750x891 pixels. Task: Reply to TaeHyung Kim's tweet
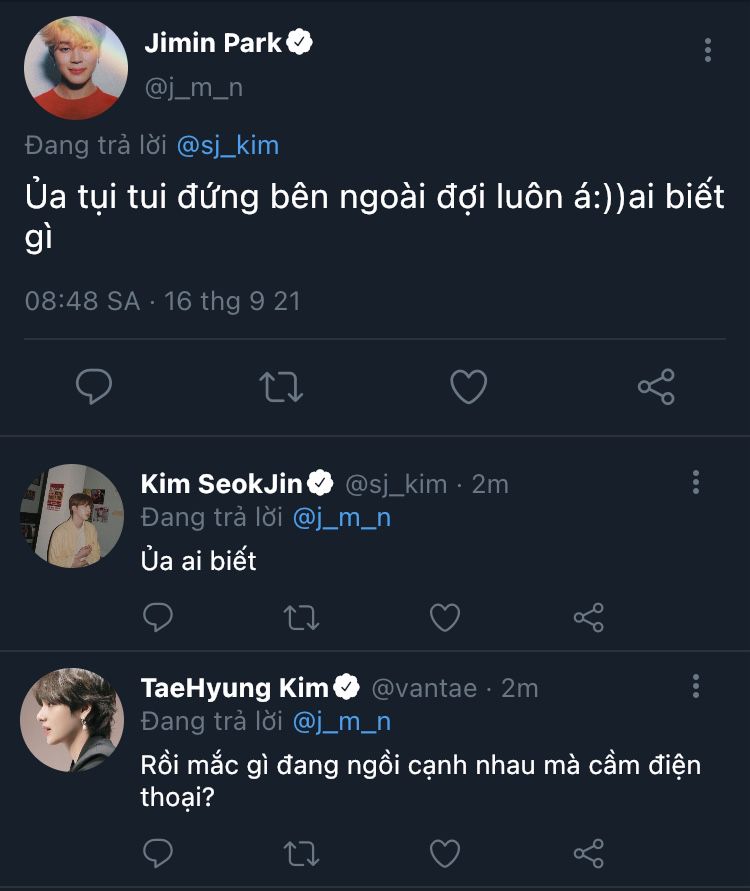[158, 852]
